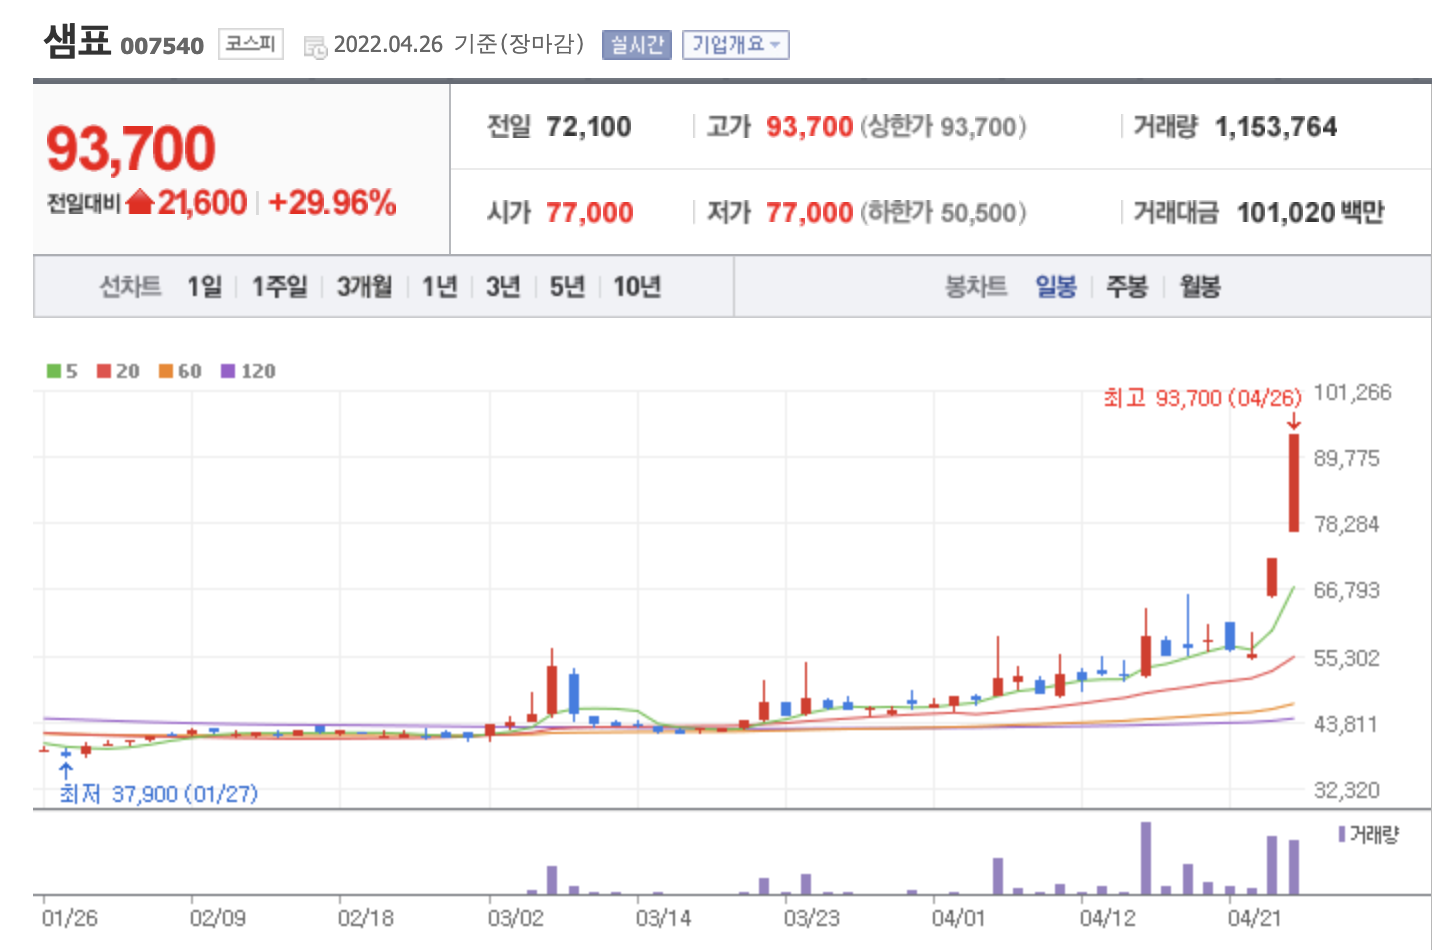Select the 1주일 line chart period

click(x=279, y=287)
